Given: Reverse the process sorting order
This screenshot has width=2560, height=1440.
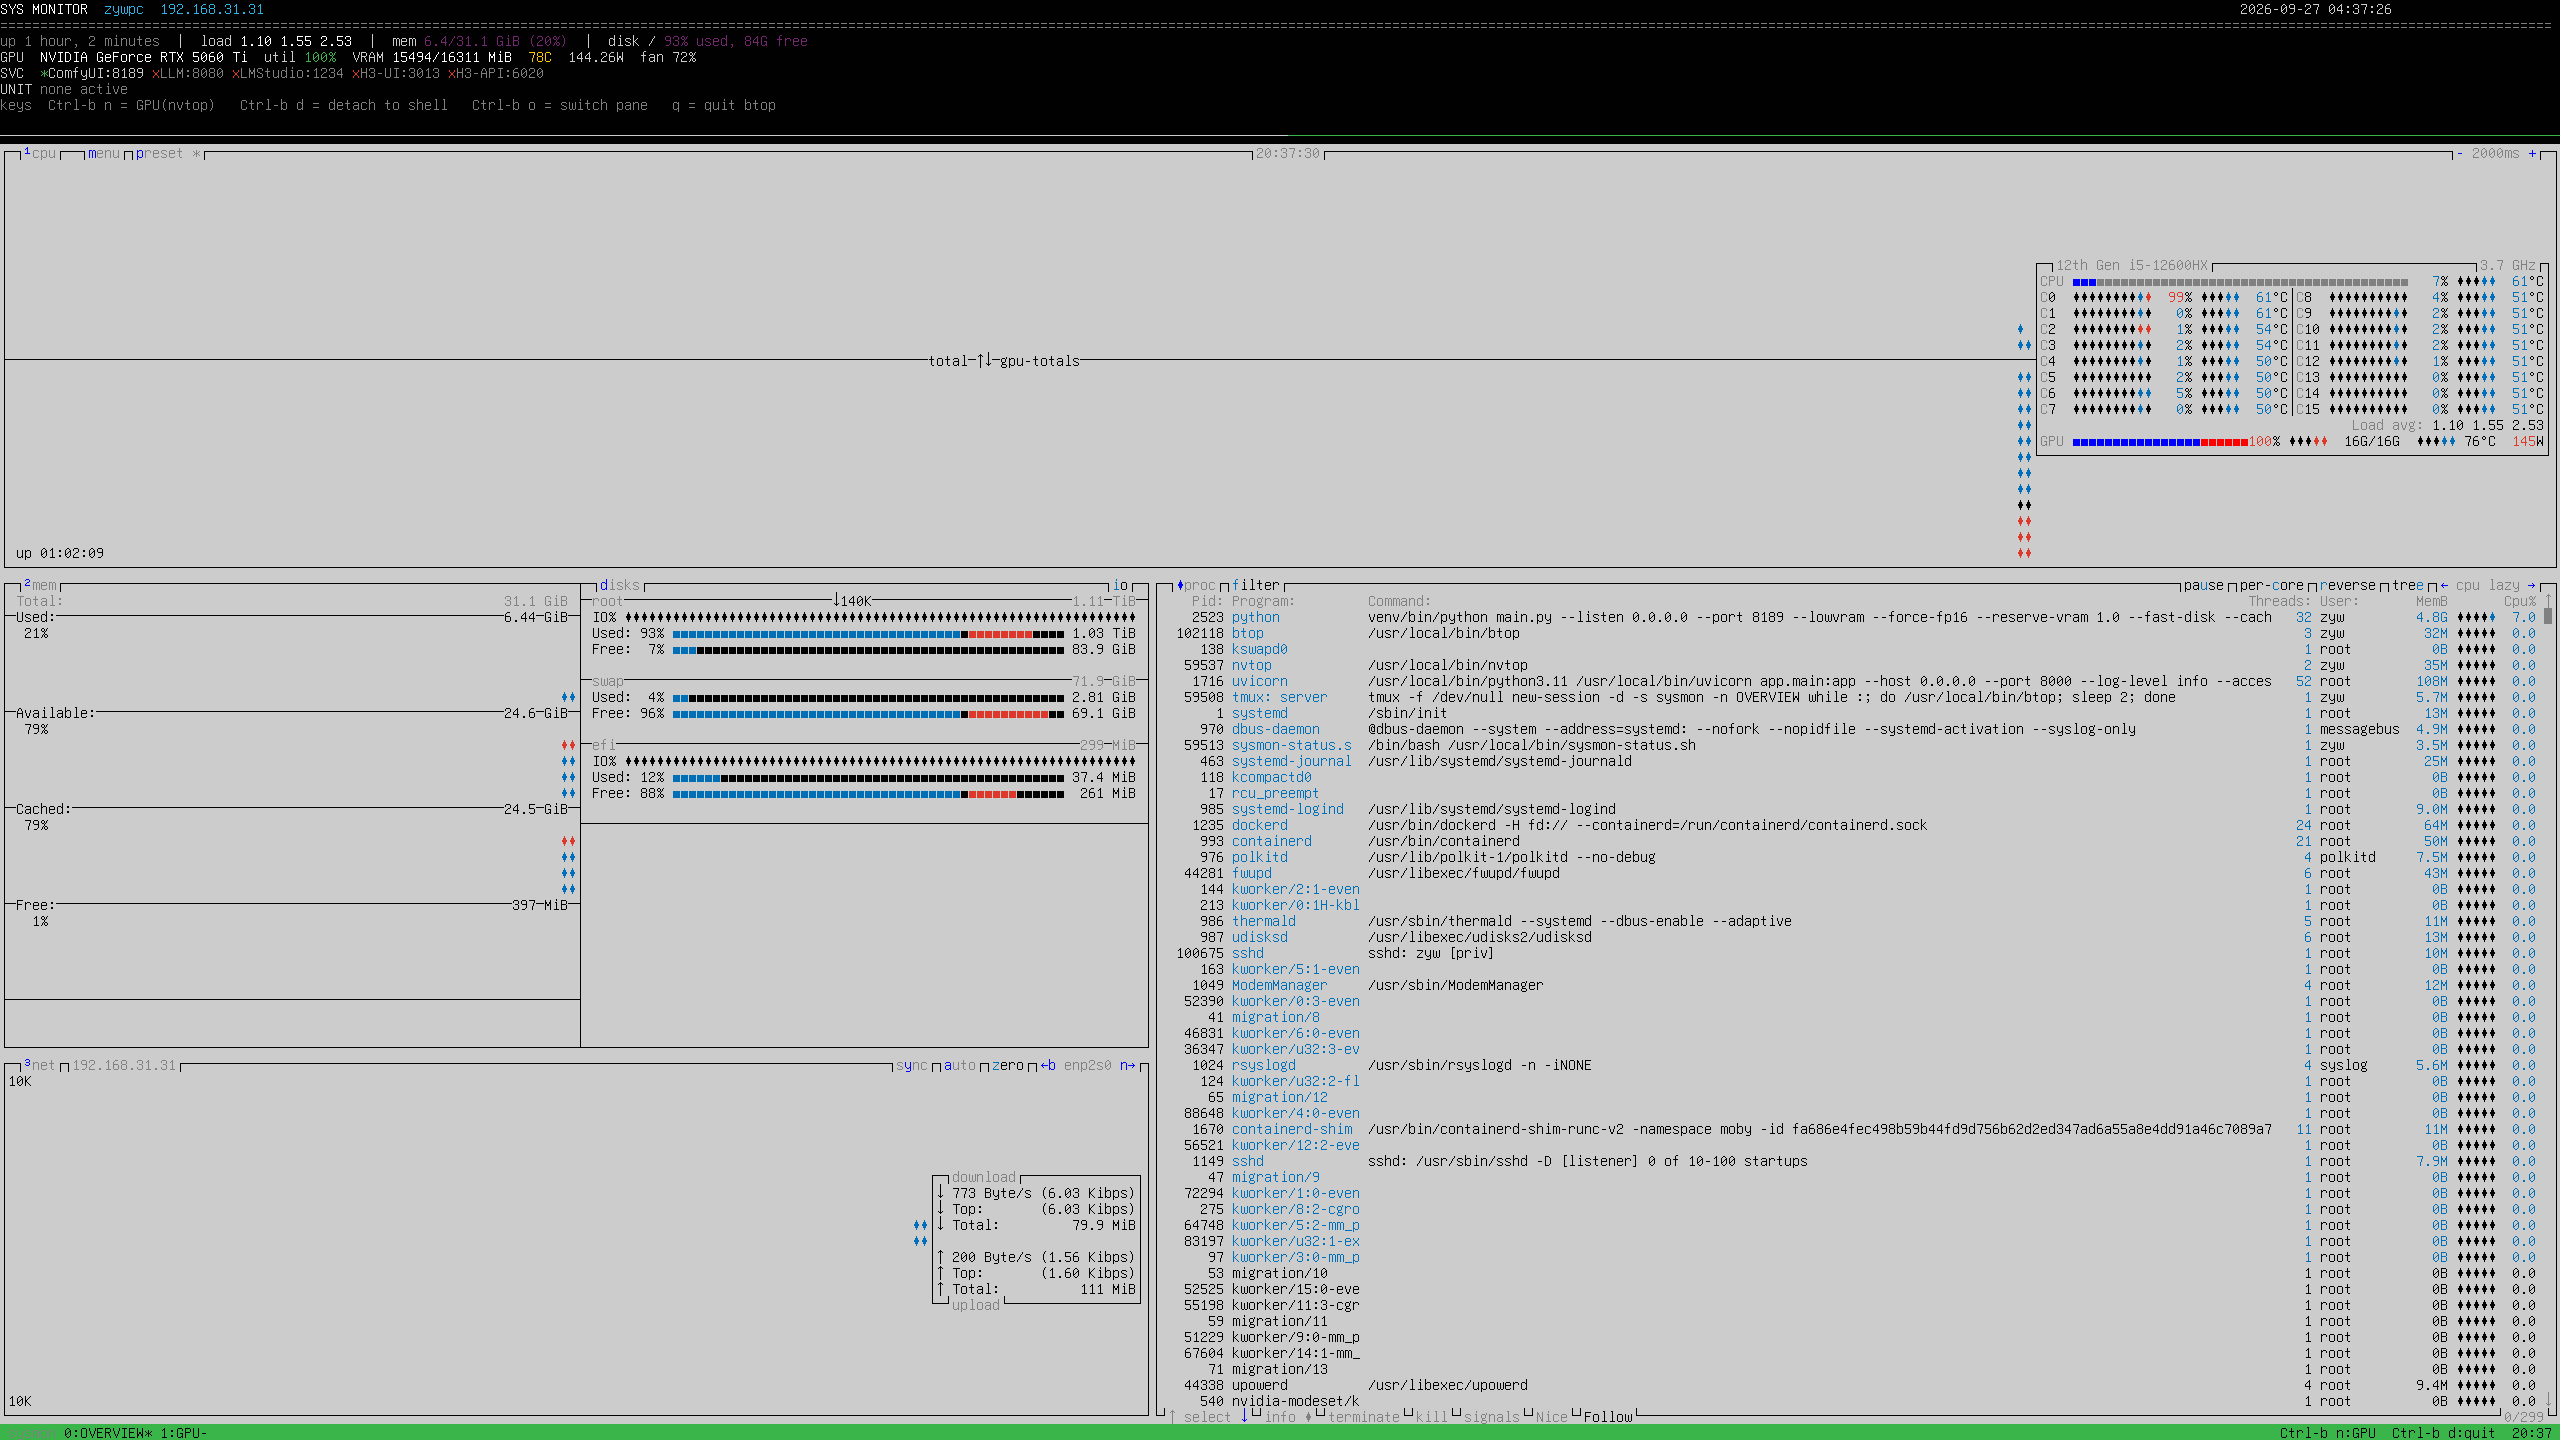Looking at the screenshot, I should [x=2348, y=585].
